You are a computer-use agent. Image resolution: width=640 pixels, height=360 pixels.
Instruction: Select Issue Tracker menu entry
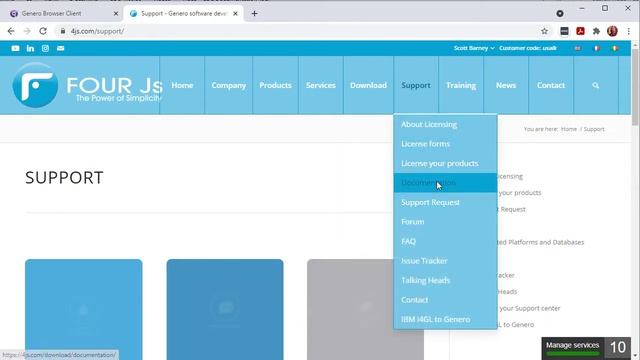pyautogui.click(x=445, y=261)
